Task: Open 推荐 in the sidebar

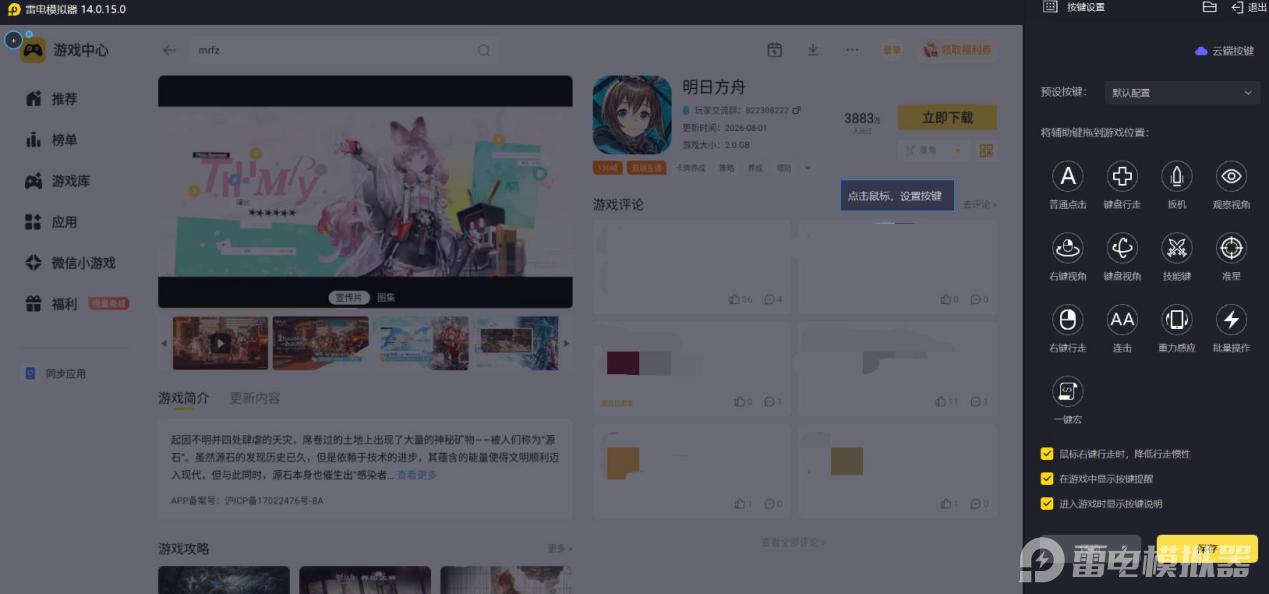Action: [51, 99]
